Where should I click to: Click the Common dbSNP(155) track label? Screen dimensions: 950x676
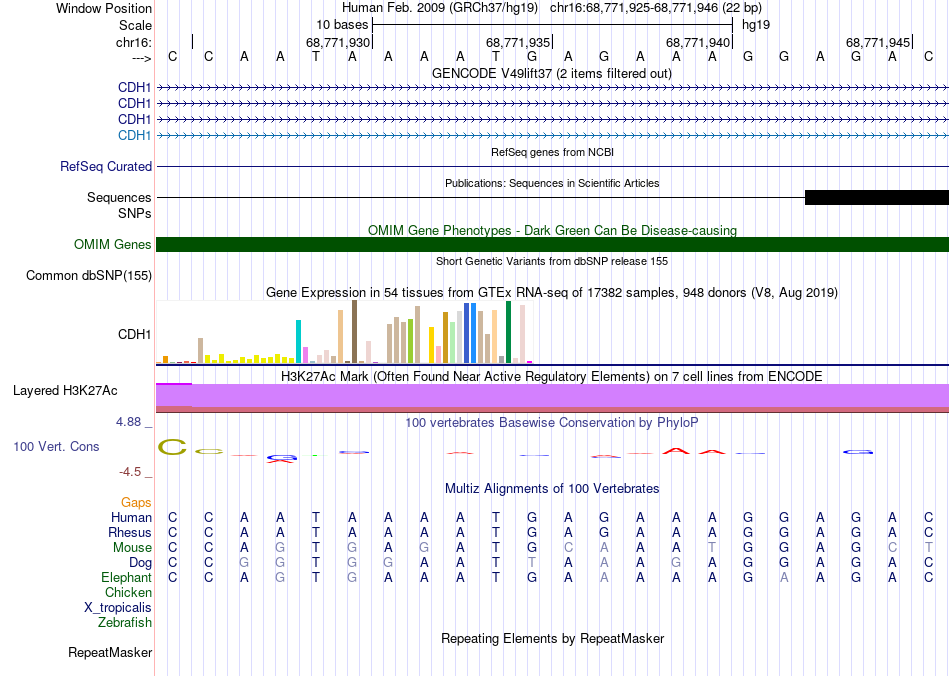click(x=89, y=276)
